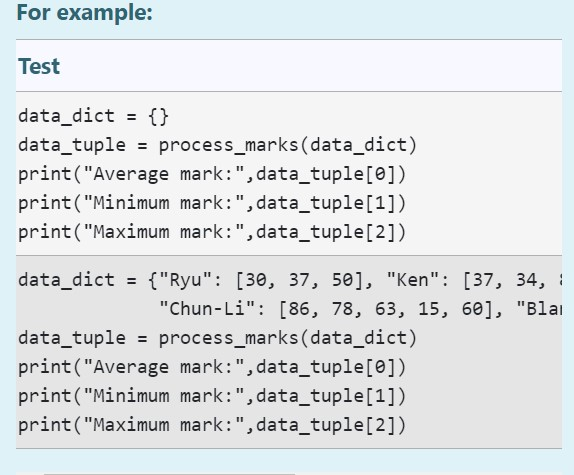Click first test's 'data_tuple = process_marks(data_dict)' line
Image resolution: width=574 pixels, height=475 pixels.
click(217, 145)
